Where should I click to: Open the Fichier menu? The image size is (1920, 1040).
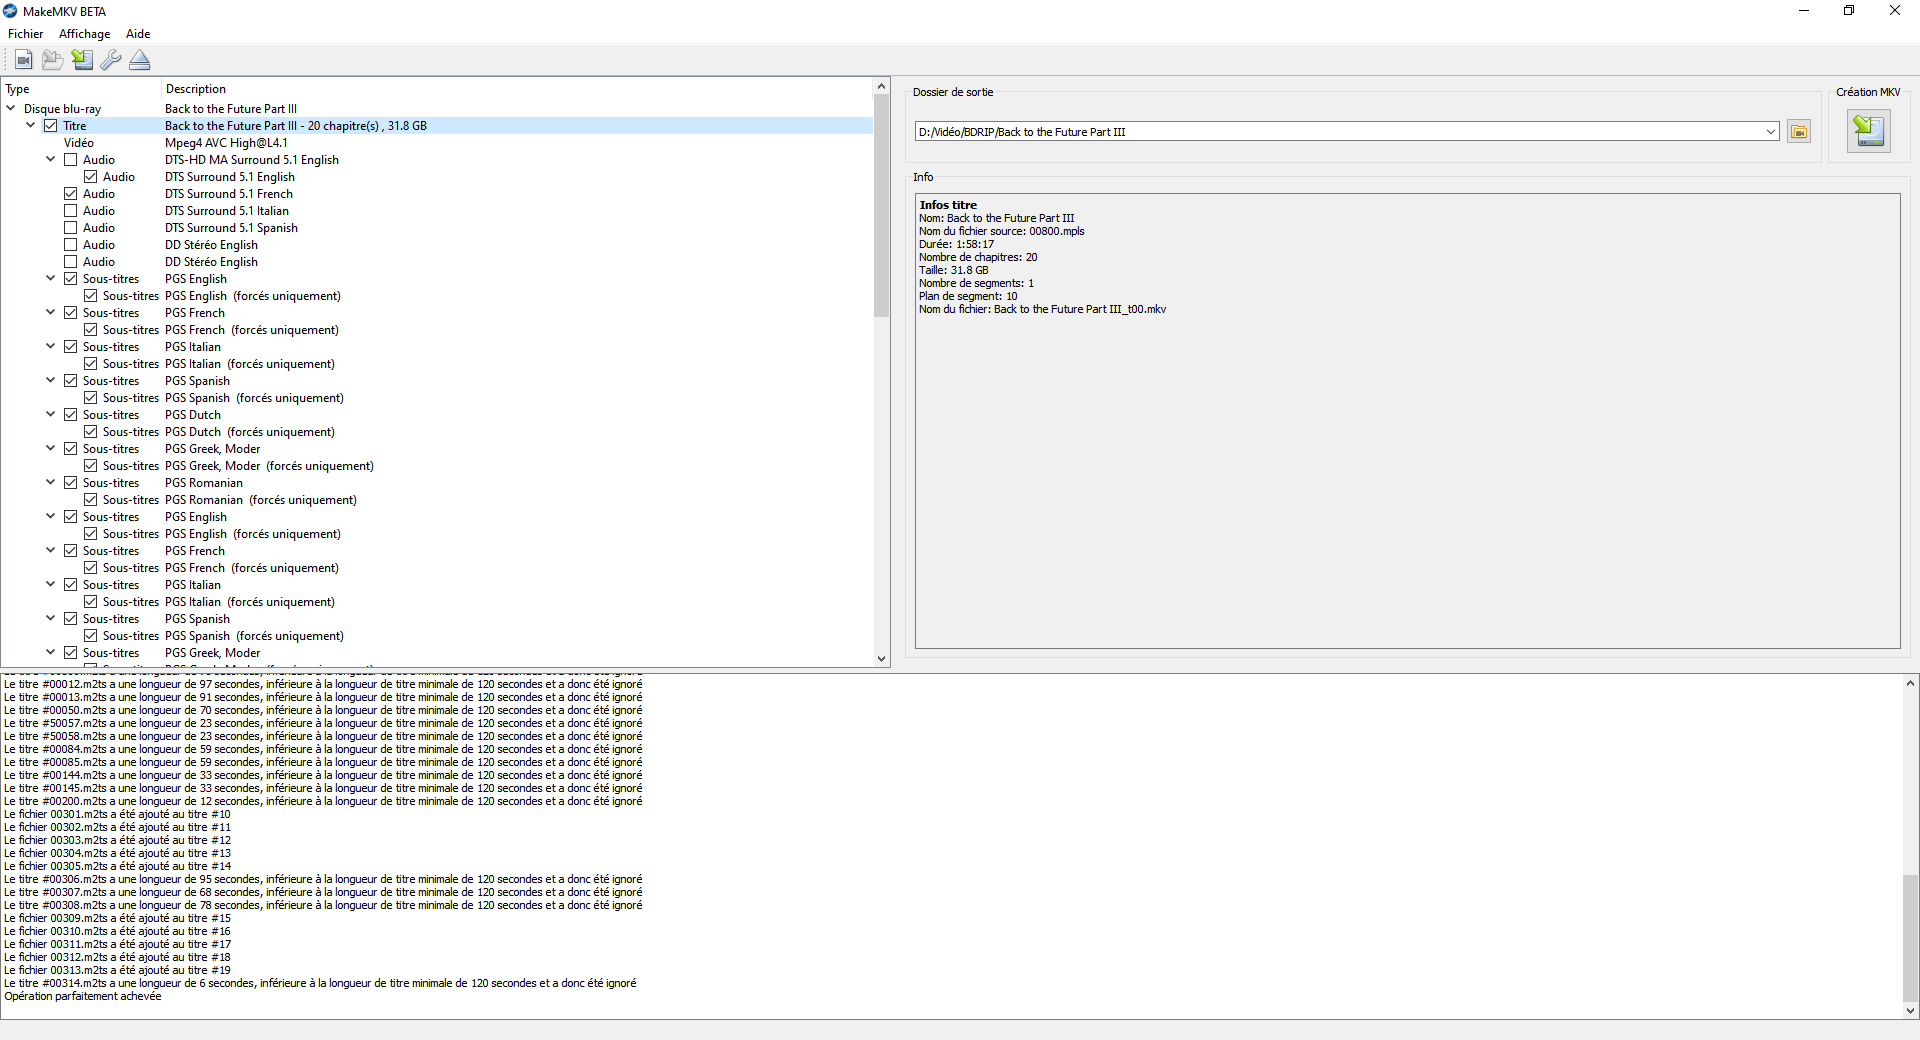click(x=25, y=34)
